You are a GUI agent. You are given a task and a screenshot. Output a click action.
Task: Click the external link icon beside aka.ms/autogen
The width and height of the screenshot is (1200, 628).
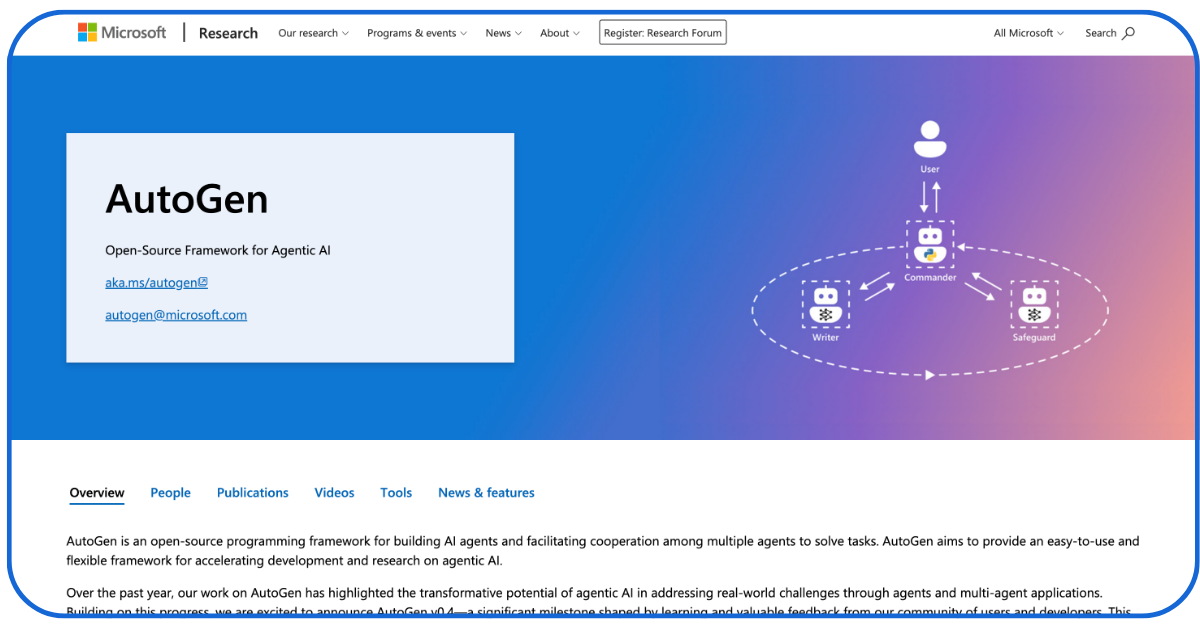tap(203, 282)
